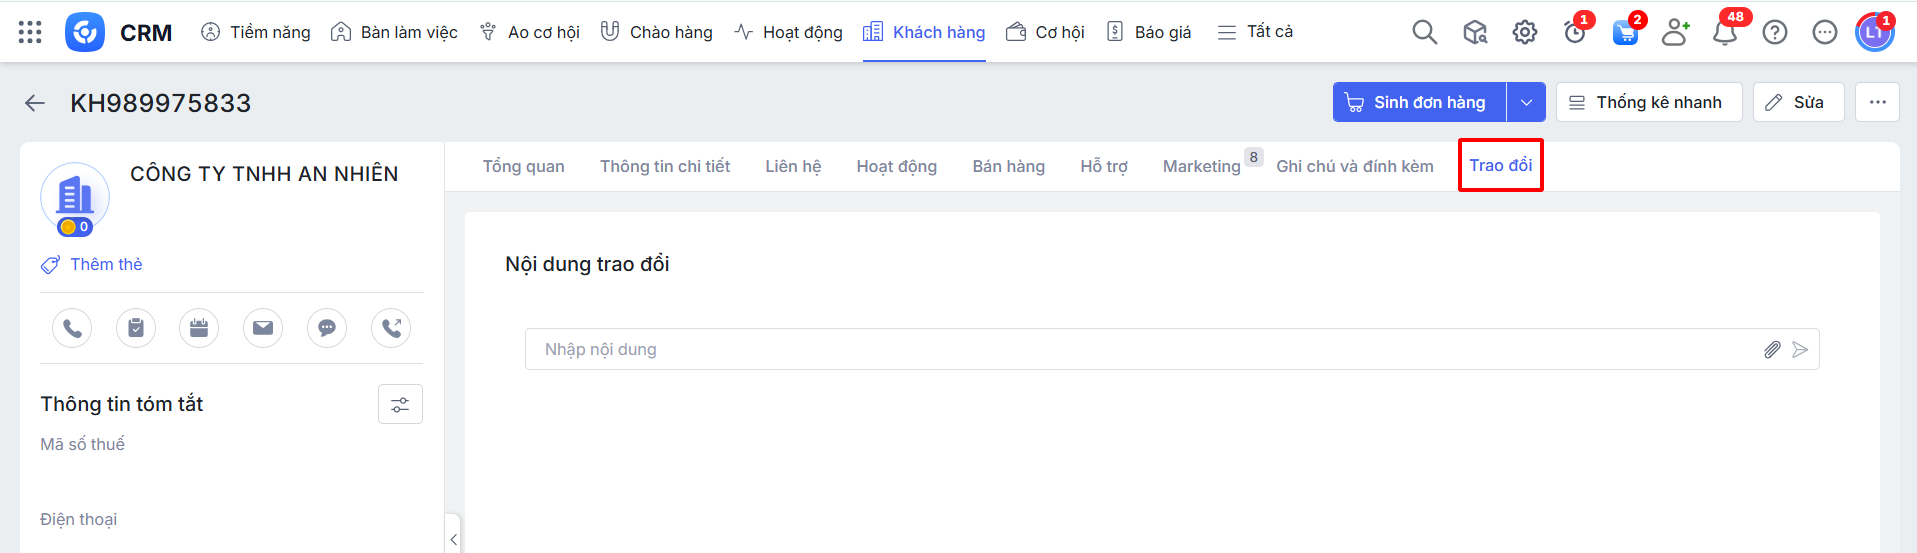Image resolution: width=1917 pixels, height=553 pixels.
Task: Open the Tất cả modules menu
Action: [1255, 32]
